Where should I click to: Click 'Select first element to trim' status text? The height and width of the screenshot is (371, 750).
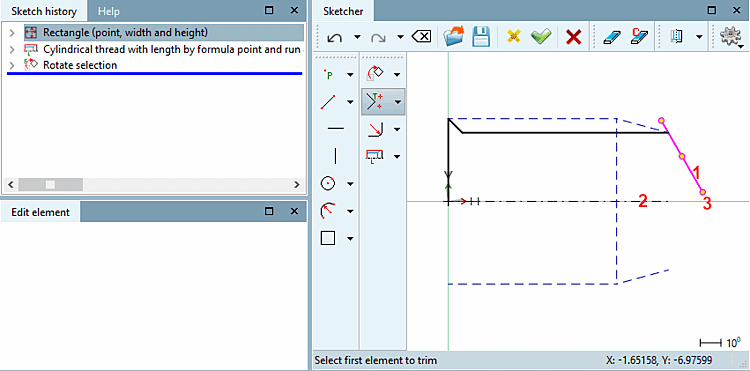point(375,360)
